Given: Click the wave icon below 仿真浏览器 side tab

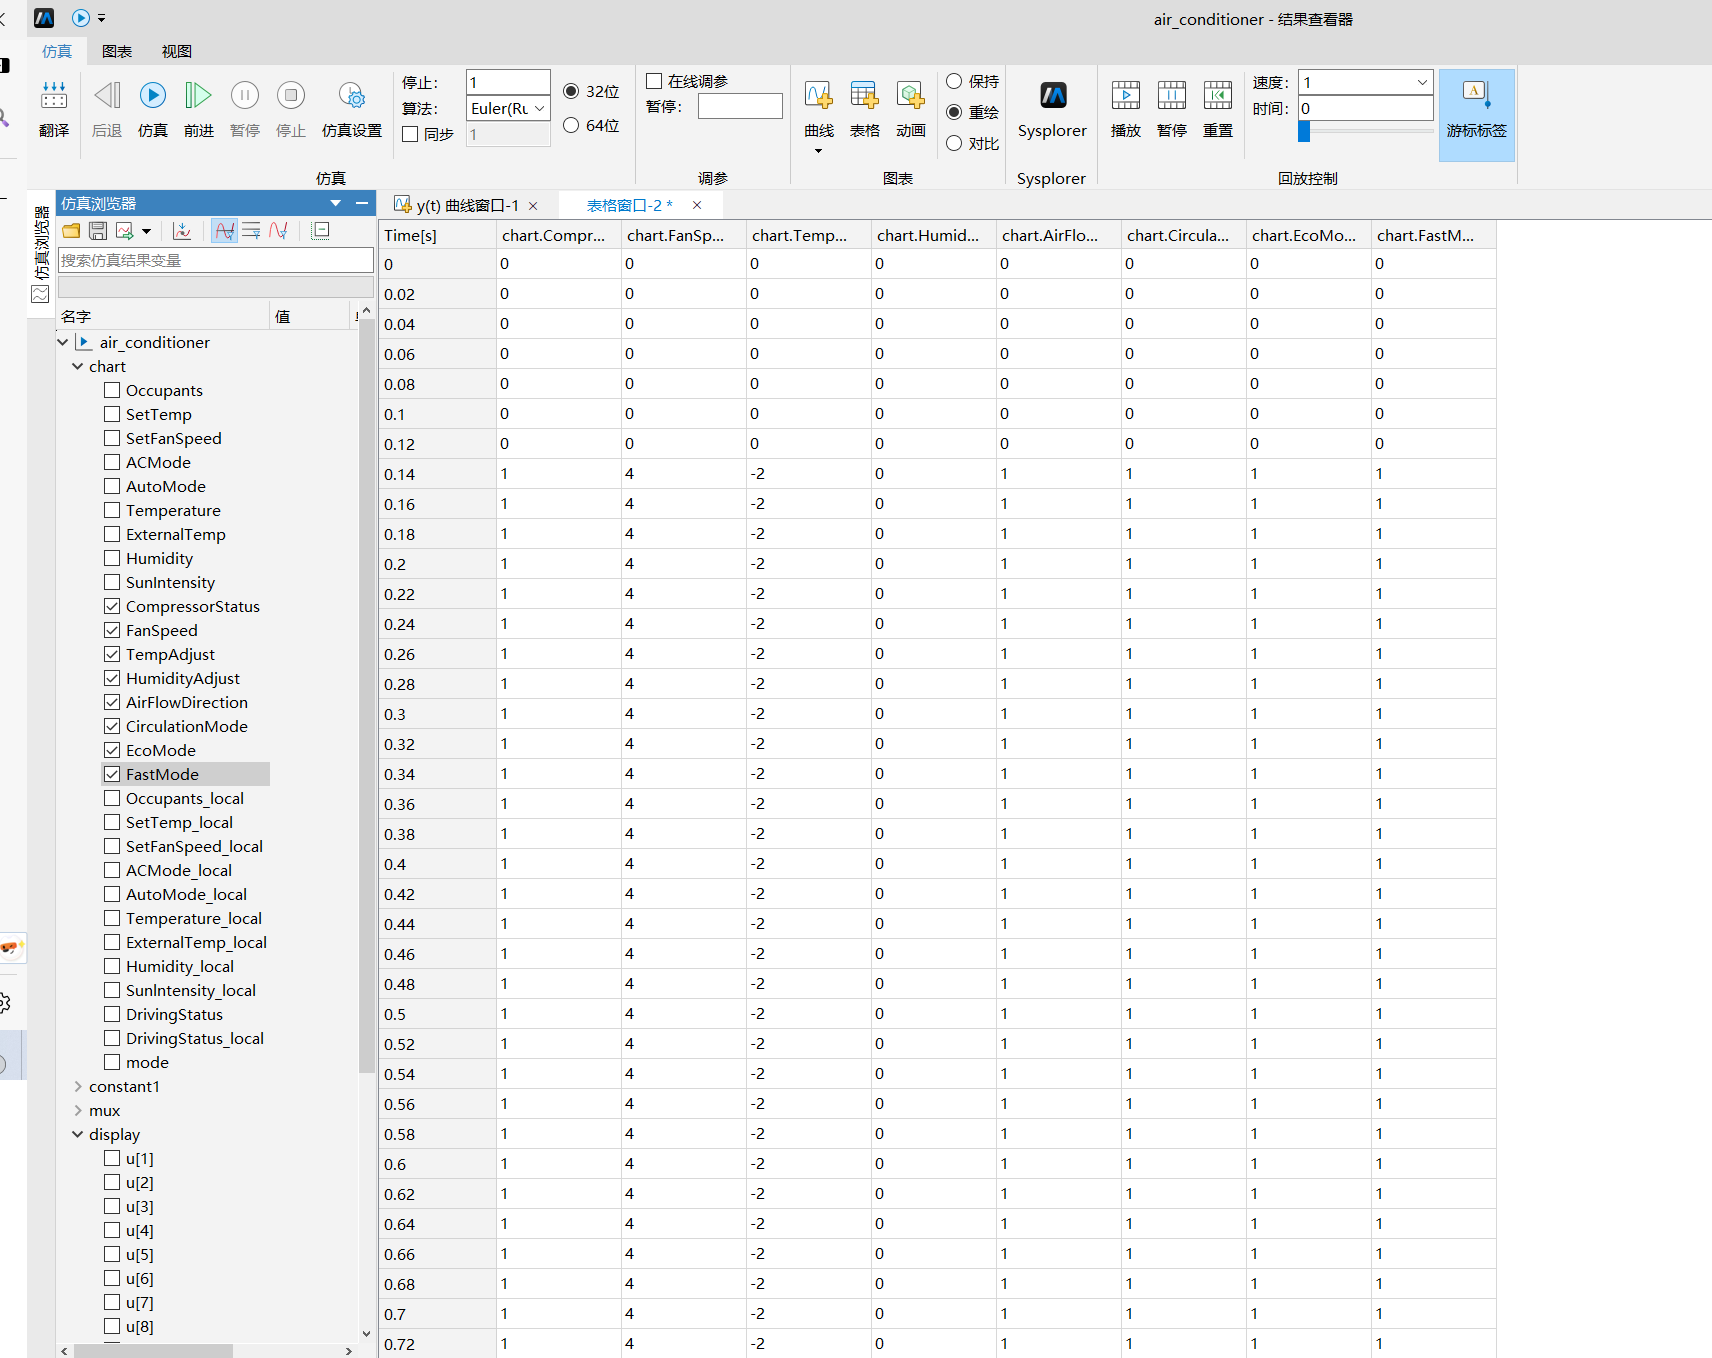Looking at the screenshot, I should [40, 294].
